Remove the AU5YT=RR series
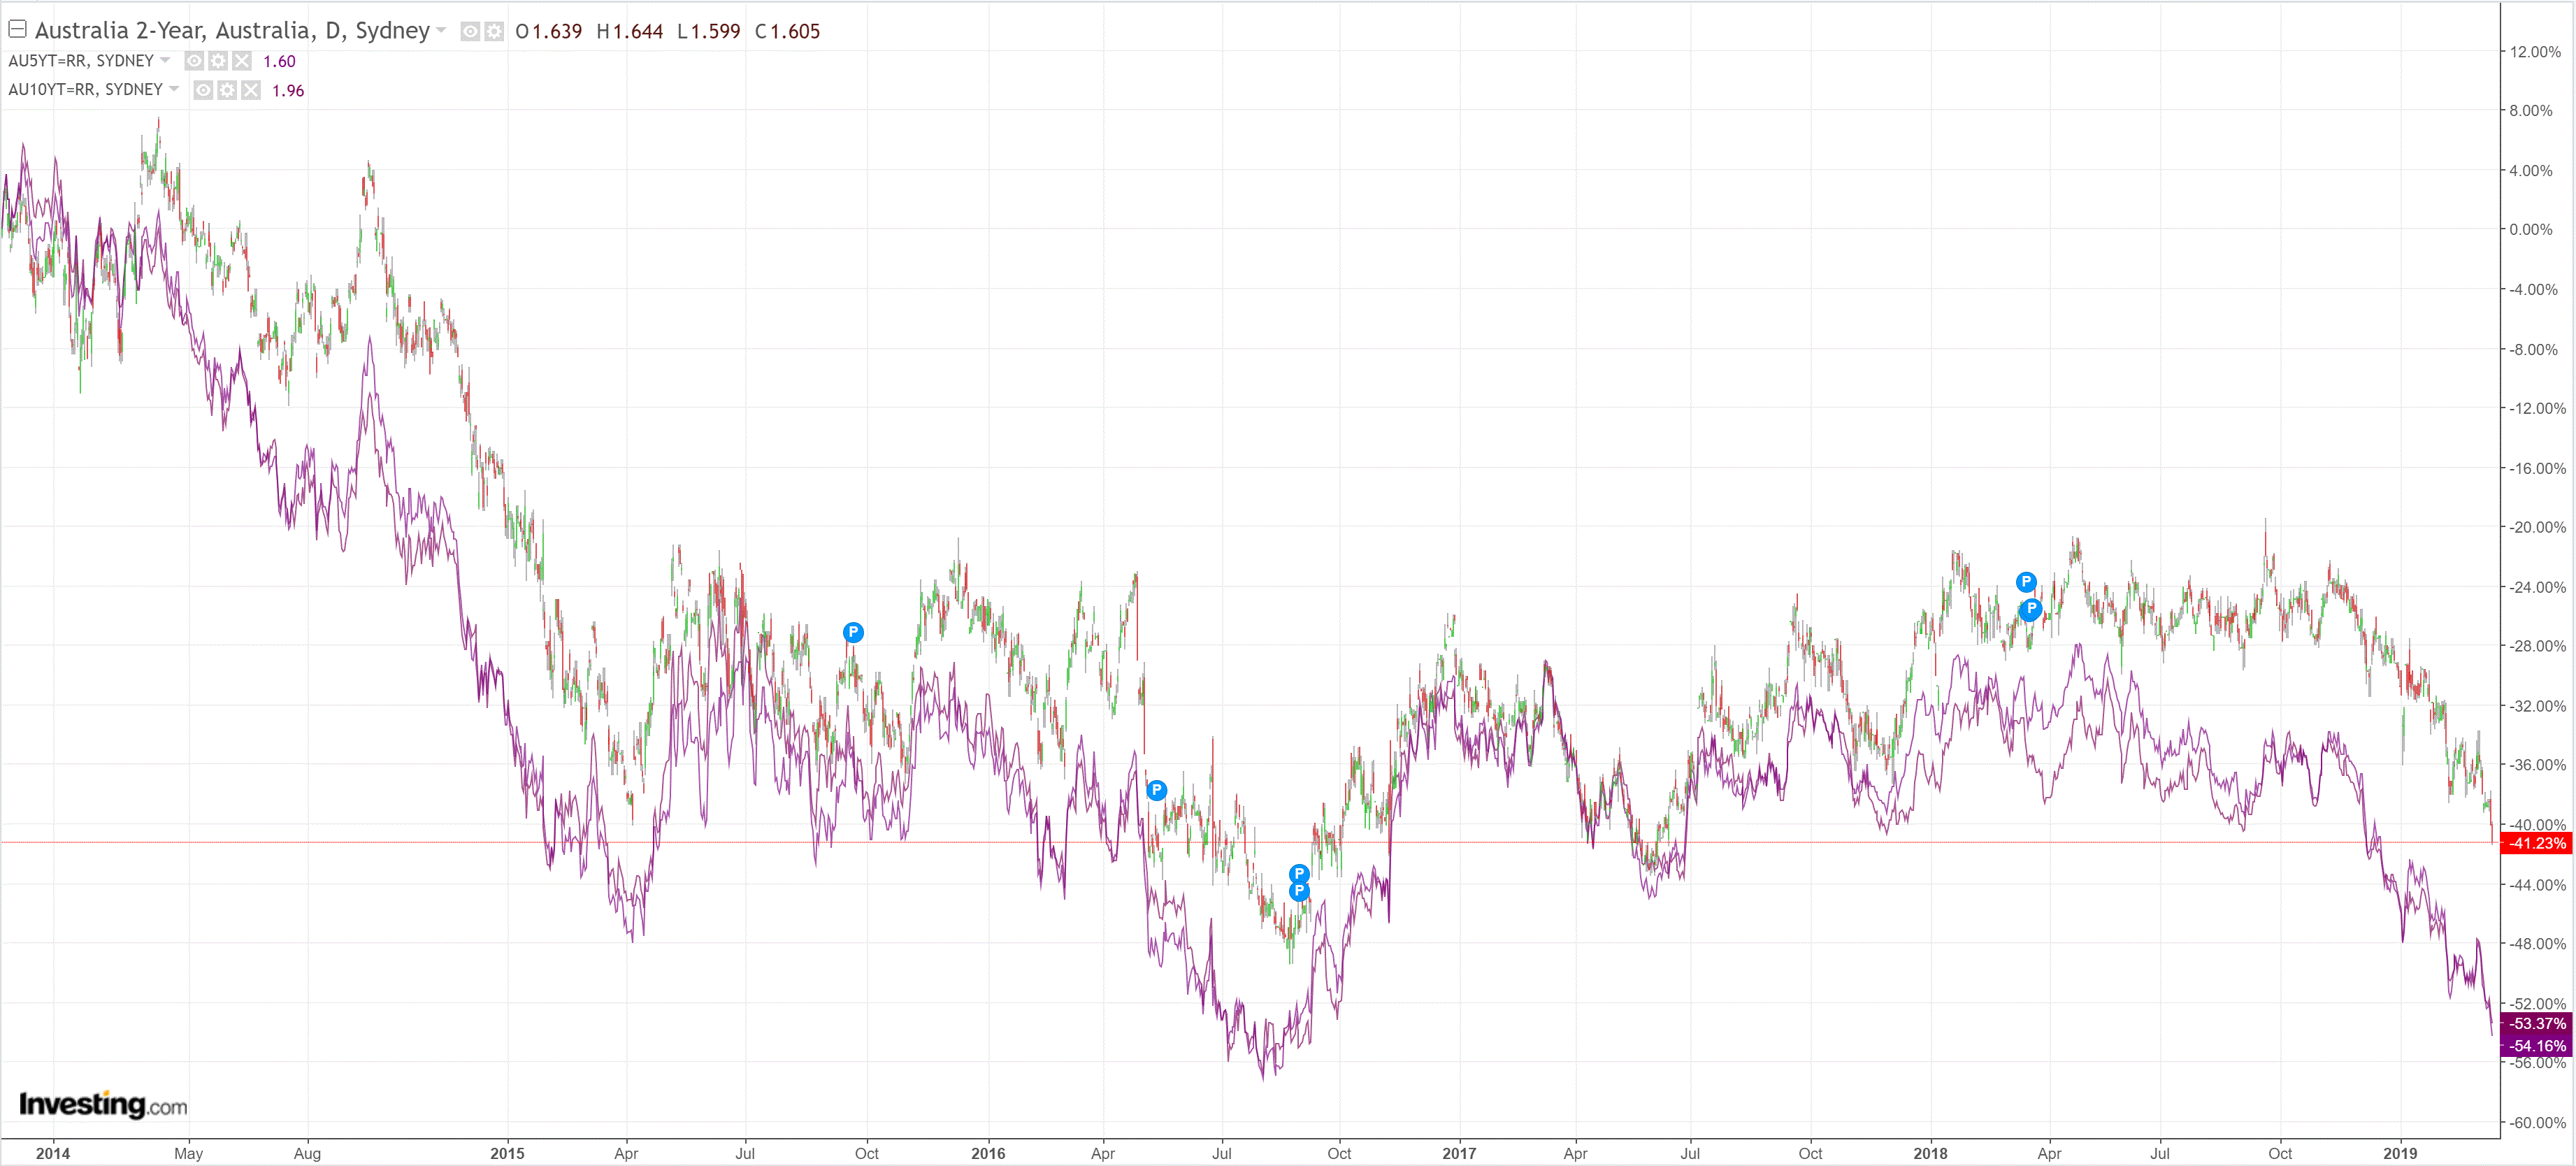 tap(242, 61)
